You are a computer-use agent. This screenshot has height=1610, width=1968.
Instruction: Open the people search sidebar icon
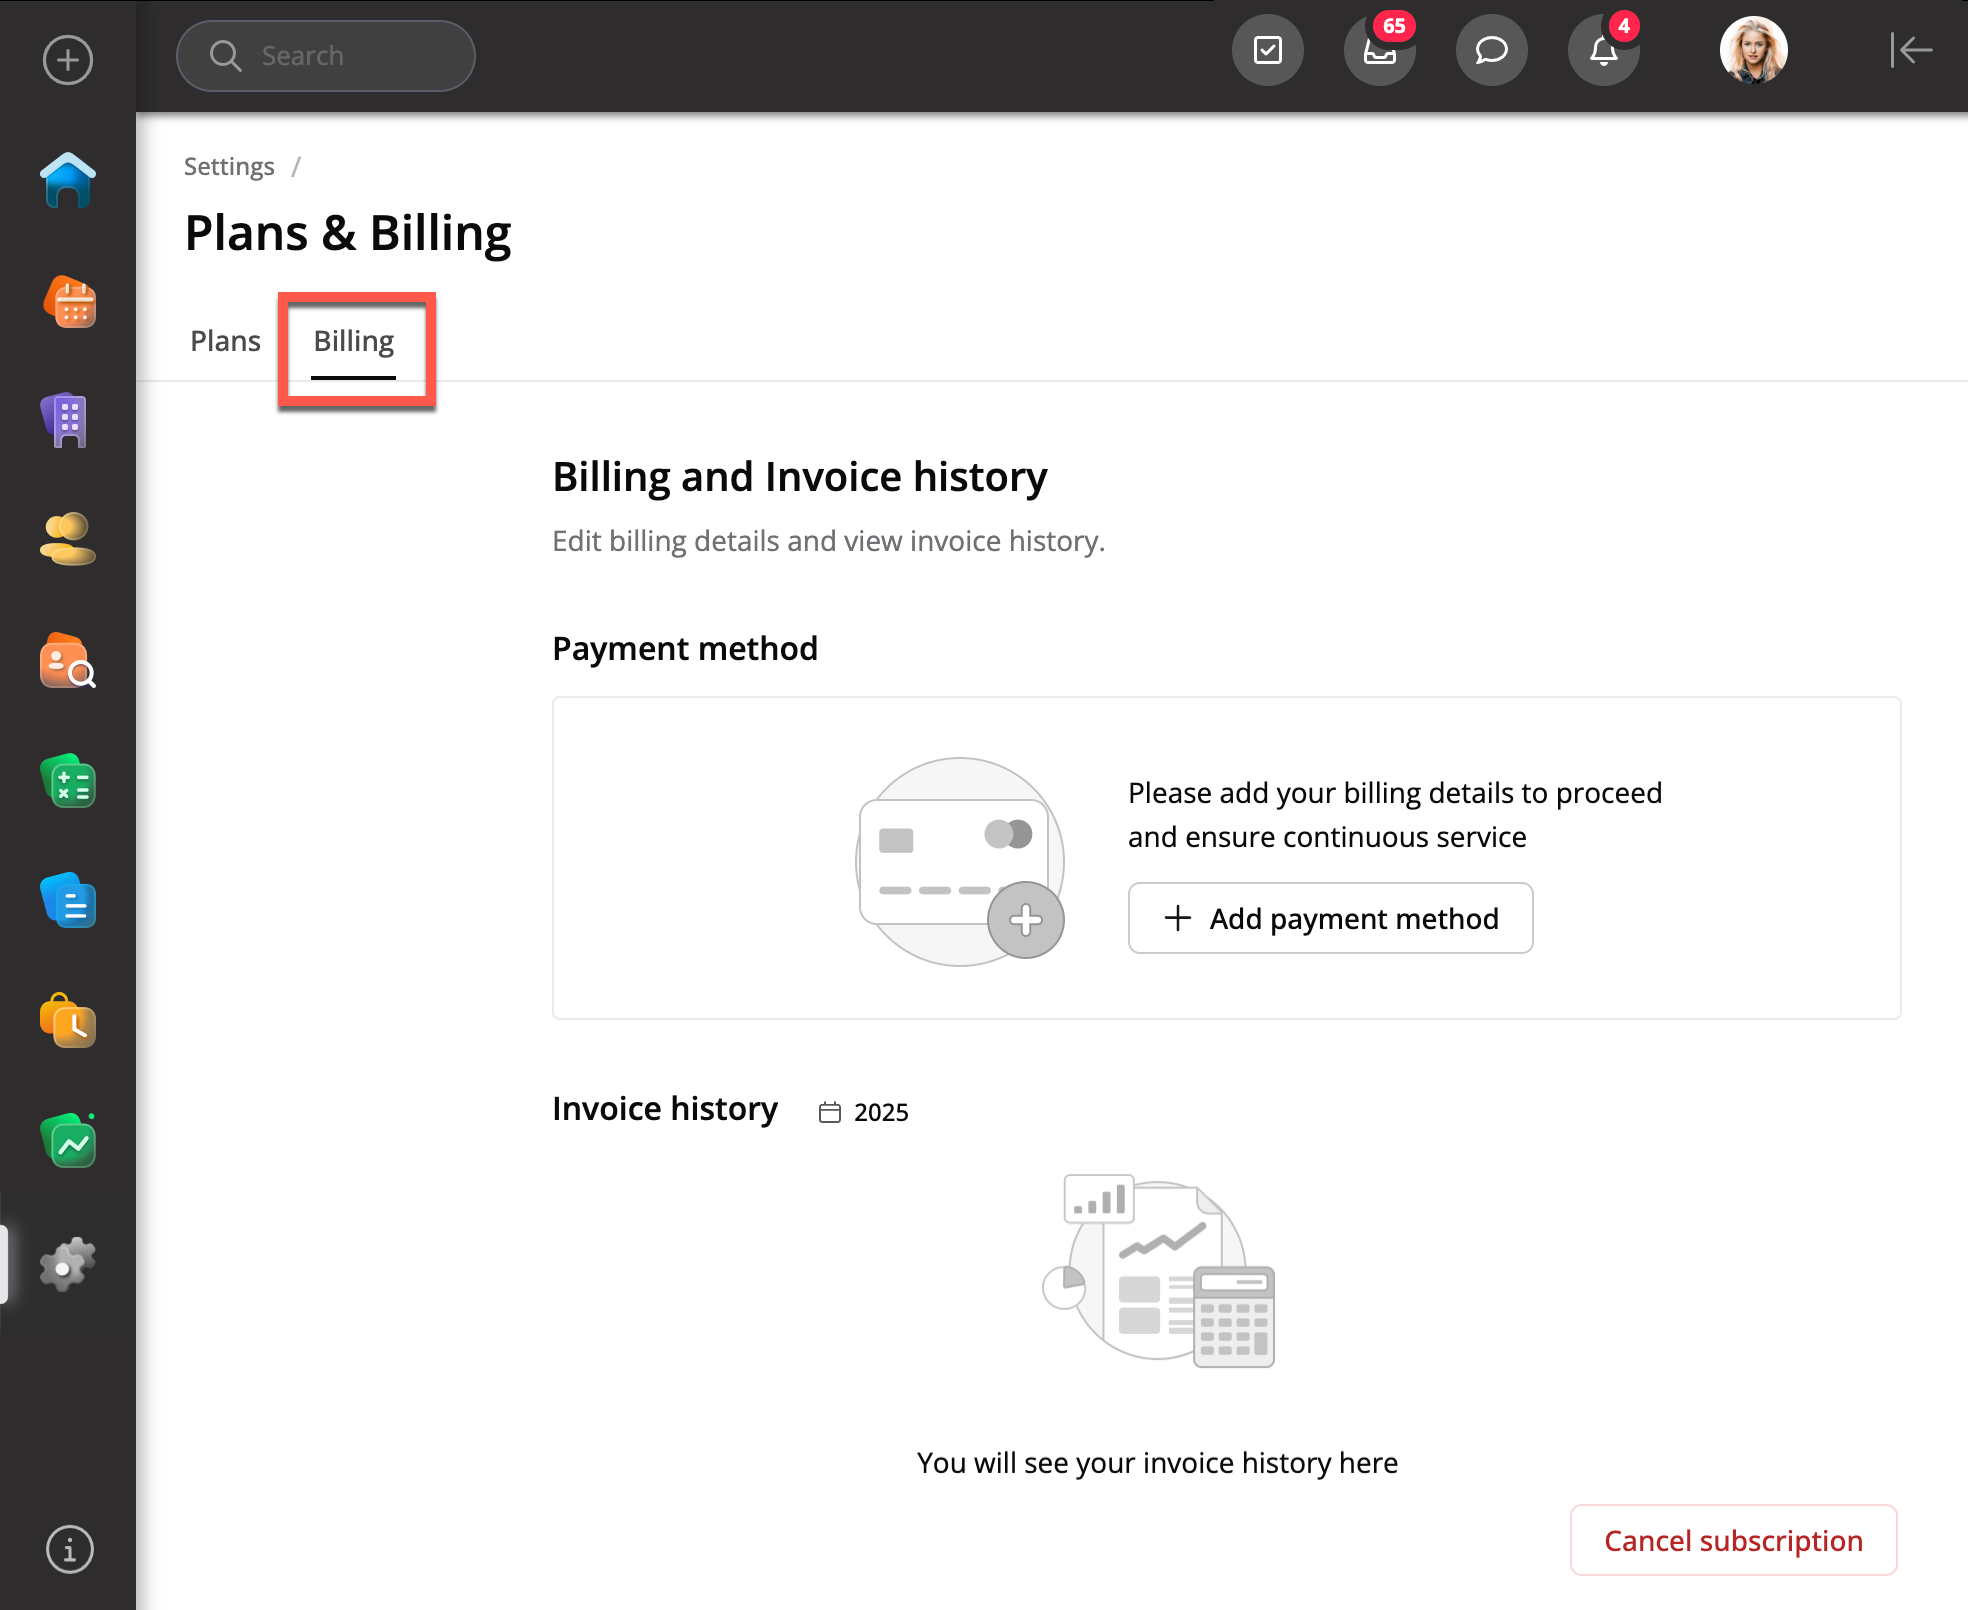point(68,661)
